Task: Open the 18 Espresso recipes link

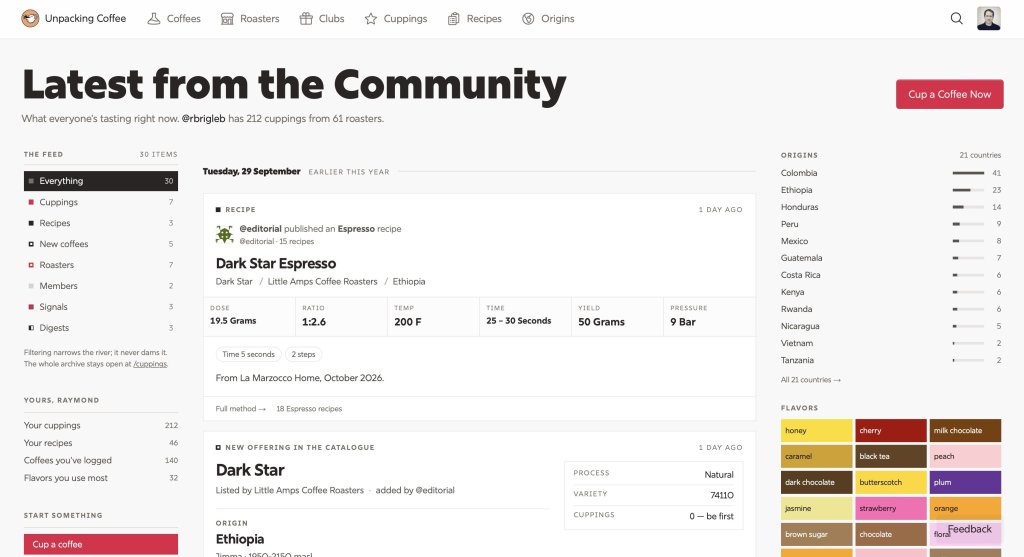Action: [x=309, y=409]
